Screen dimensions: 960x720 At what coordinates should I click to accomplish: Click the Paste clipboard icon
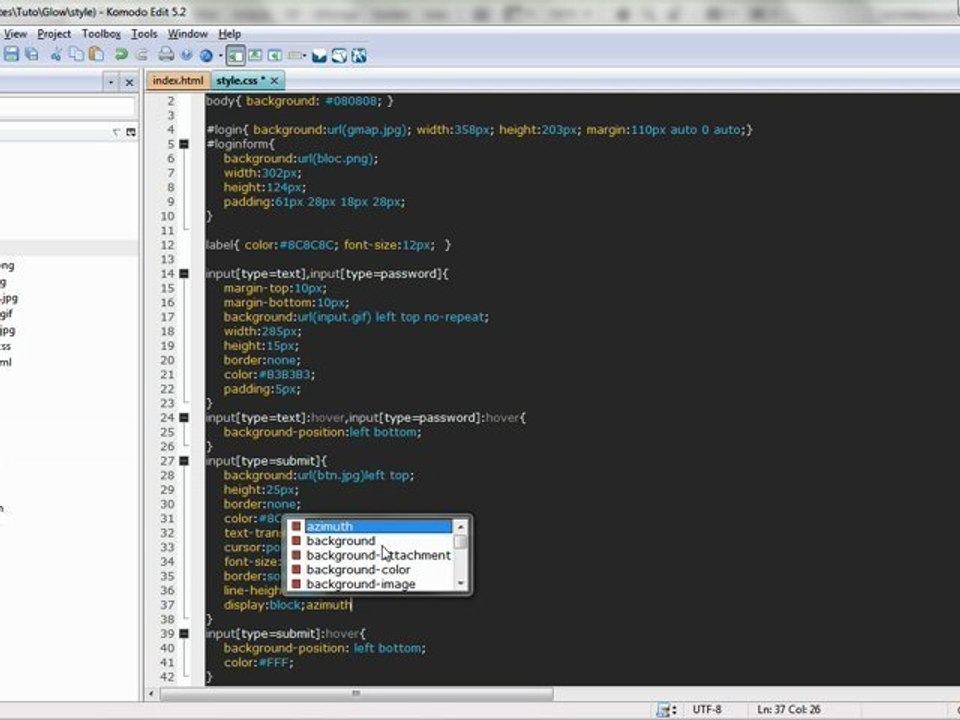pyautogui.click(x=96, y=55)
